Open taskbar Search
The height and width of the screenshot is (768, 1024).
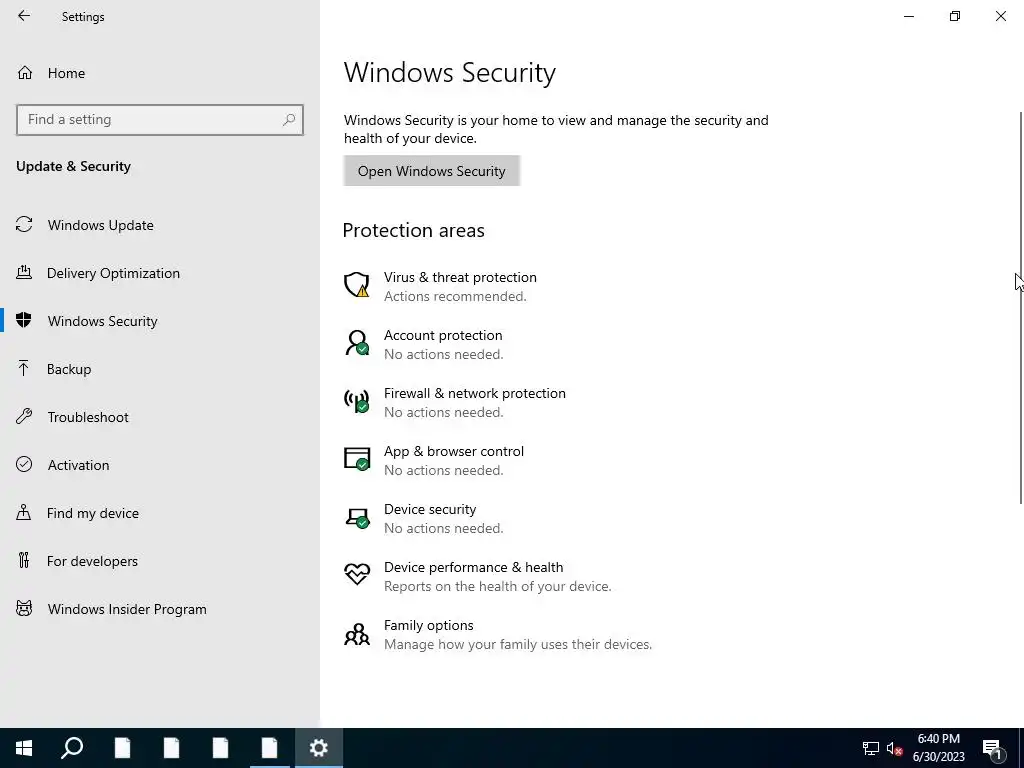(x=72, y=748)
